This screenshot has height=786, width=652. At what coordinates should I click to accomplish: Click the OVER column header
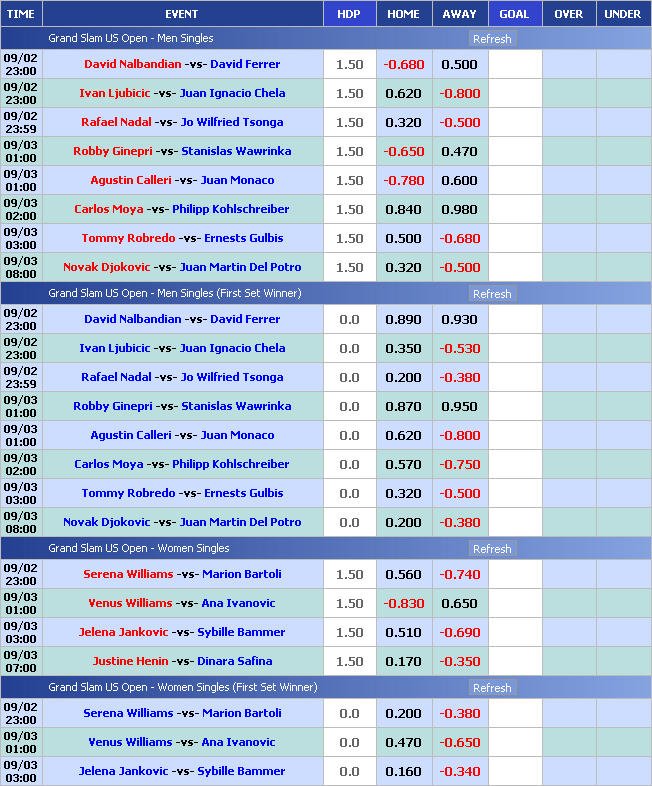pos(568,14)
